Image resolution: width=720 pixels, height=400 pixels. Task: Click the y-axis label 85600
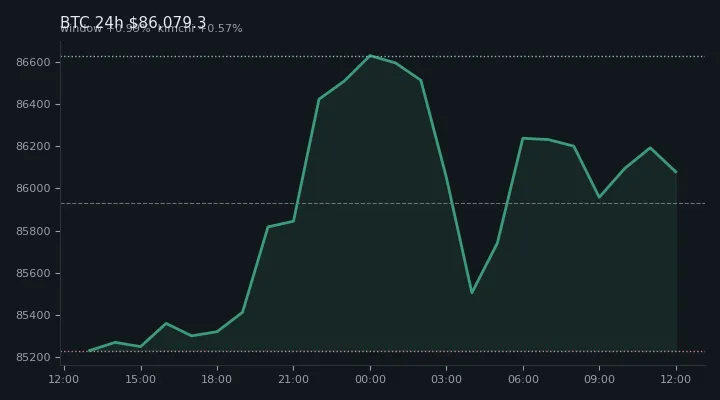33,274
